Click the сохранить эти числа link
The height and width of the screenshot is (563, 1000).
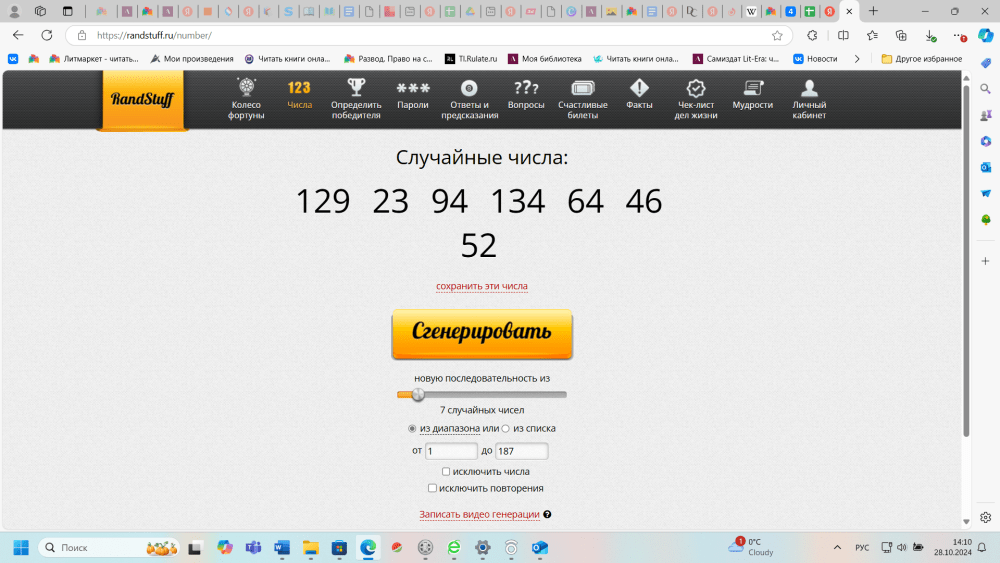tap(481, 286)
